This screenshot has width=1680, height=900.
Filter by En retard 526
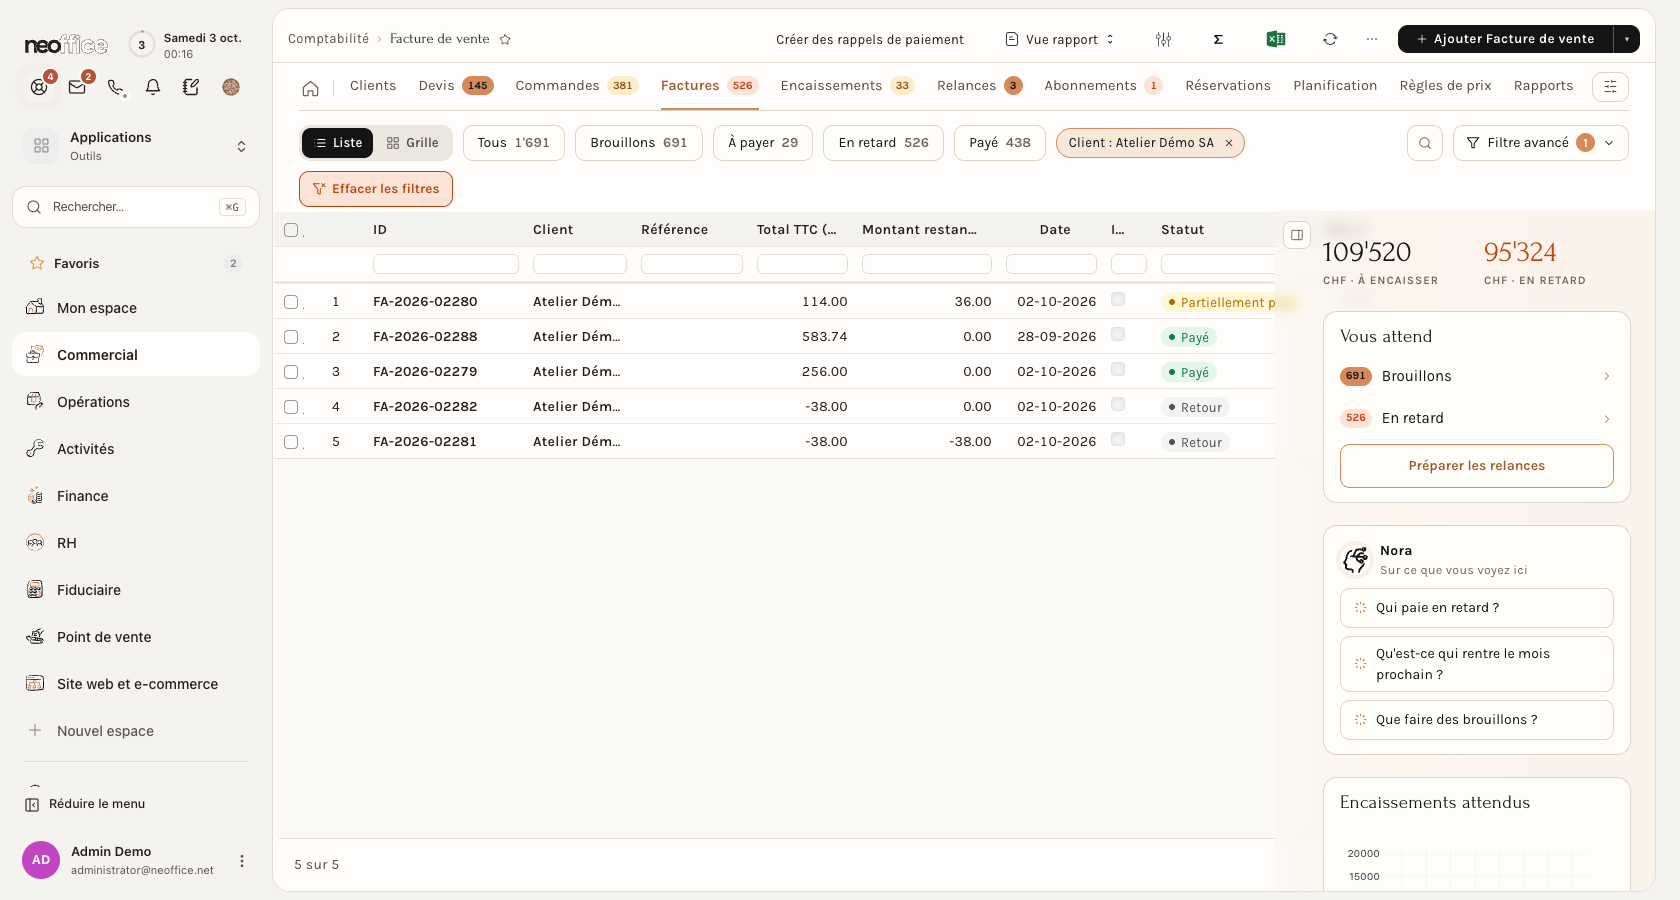[883, 143]
